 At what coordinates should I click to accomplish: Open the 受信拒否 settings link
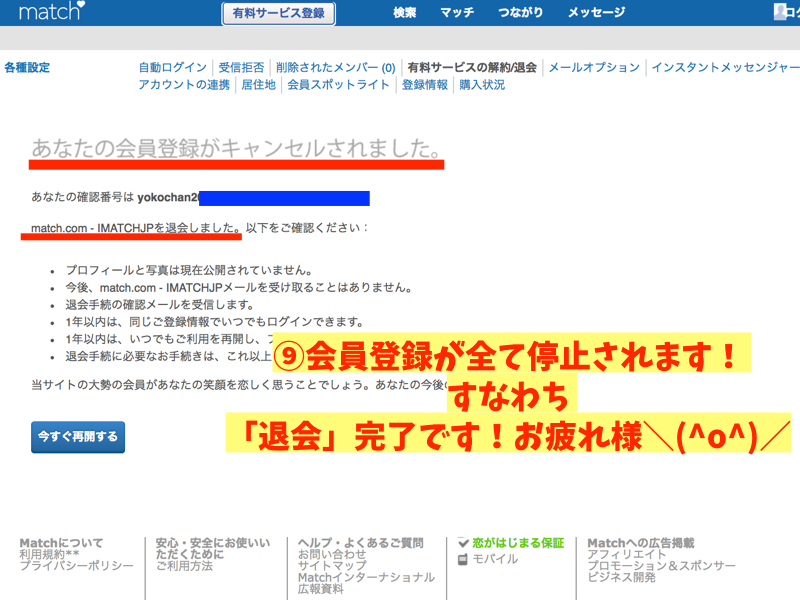pos(241,67)
